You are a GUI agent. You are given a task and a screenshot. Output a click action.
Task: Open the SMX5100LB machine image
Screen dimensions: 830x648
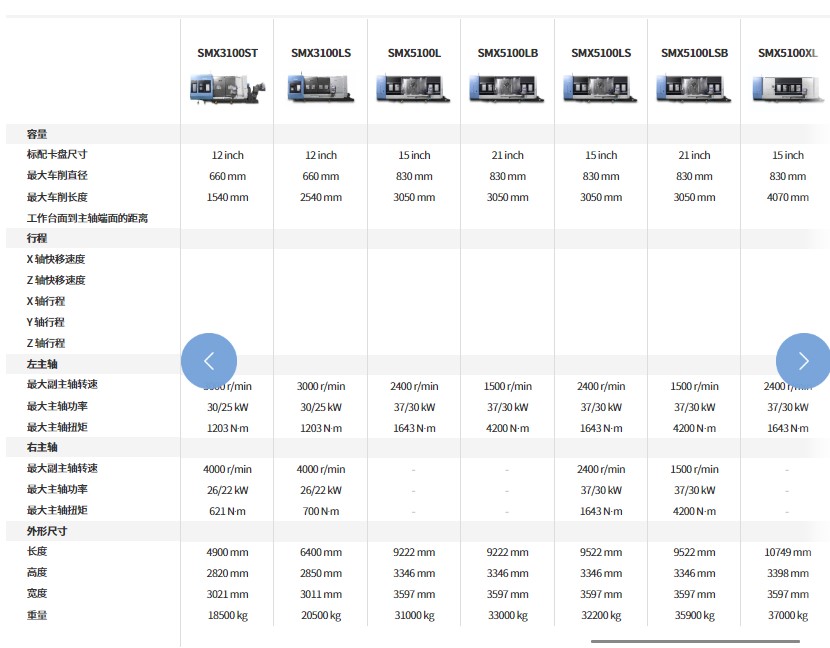pos(507,88)
